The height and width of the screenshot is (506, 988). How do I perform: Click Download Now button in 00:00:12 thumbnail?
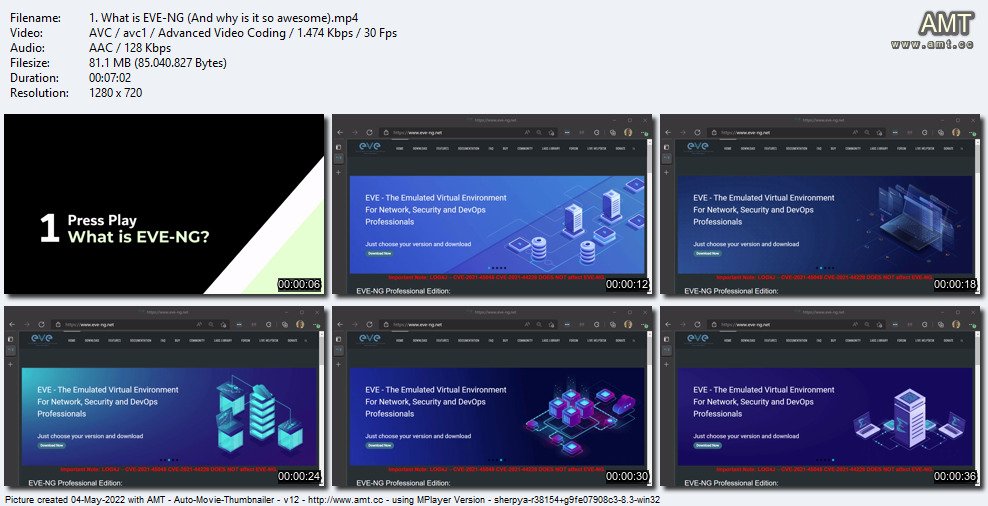tap(379, 253)
